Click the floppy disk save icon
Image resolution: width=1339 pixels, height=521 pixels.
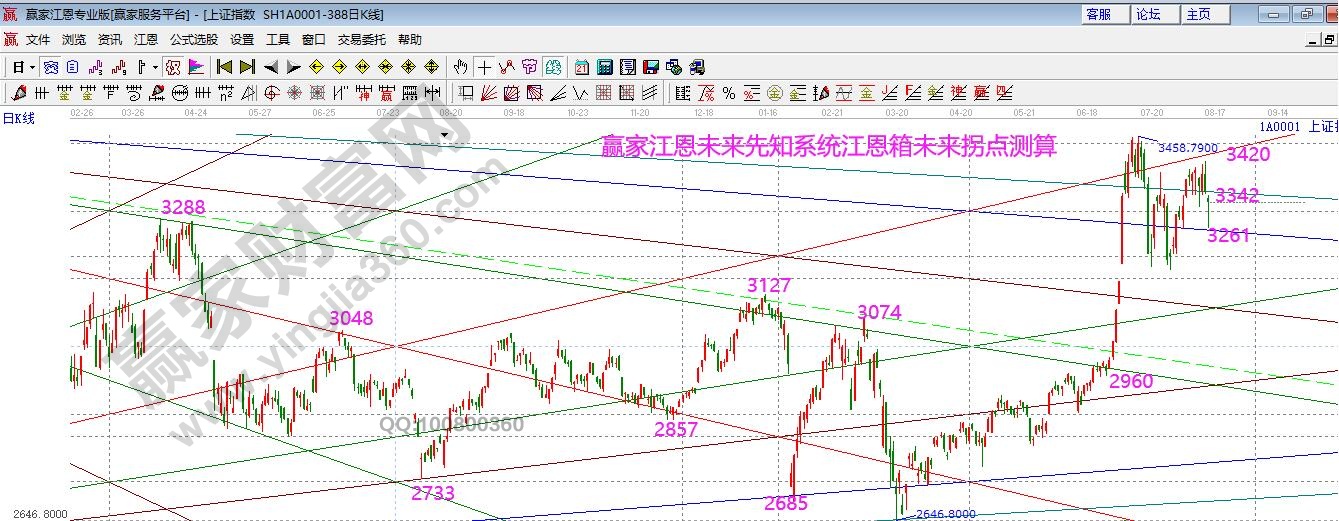coord(651,67)
